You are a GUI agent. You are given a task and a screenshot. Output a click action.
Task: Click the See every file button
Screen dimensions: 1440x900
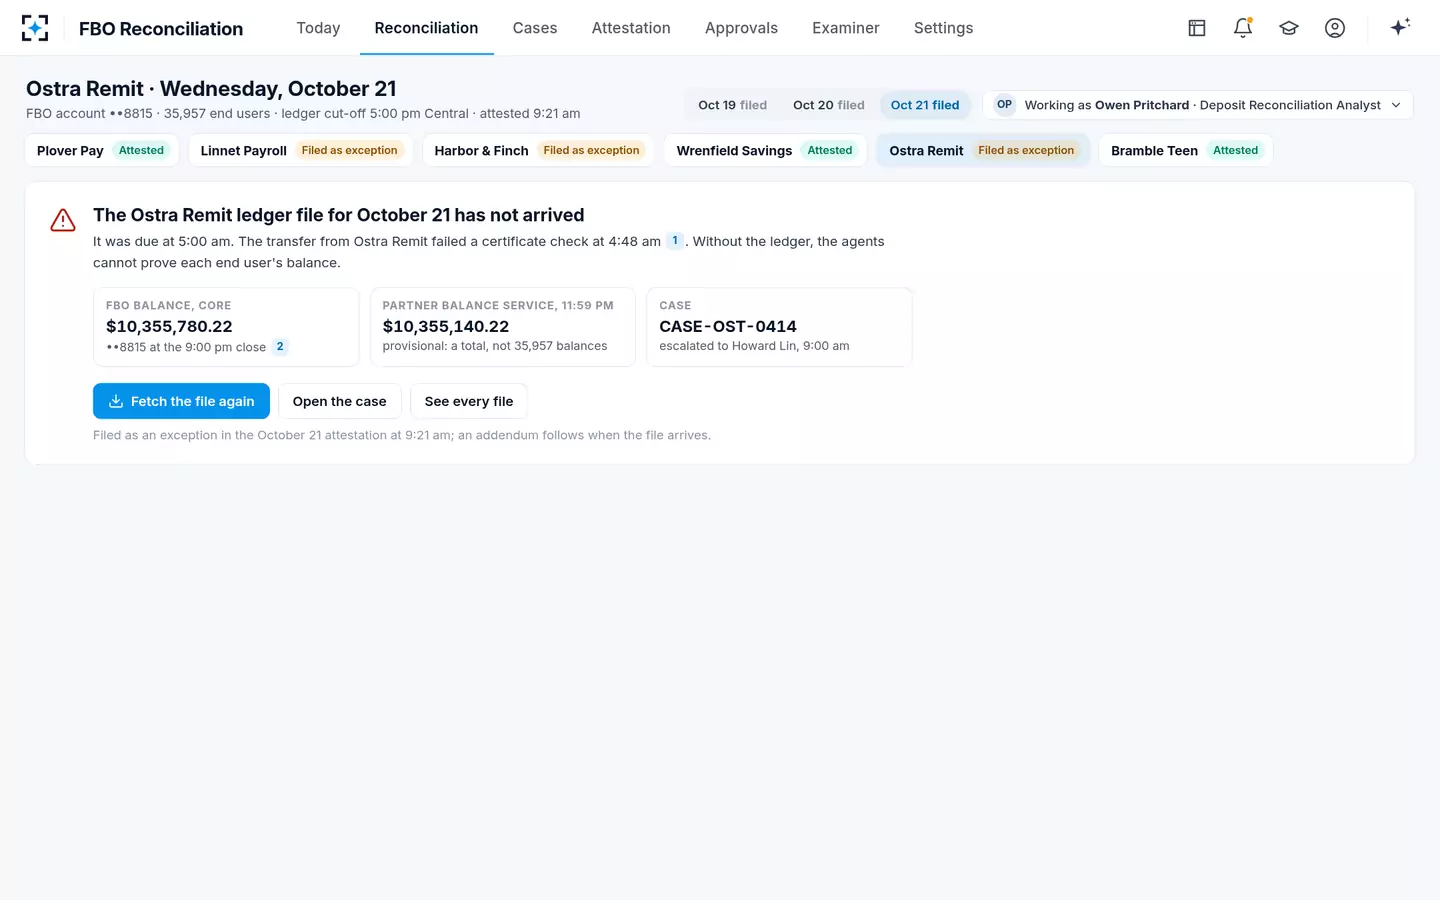point(469,401)
